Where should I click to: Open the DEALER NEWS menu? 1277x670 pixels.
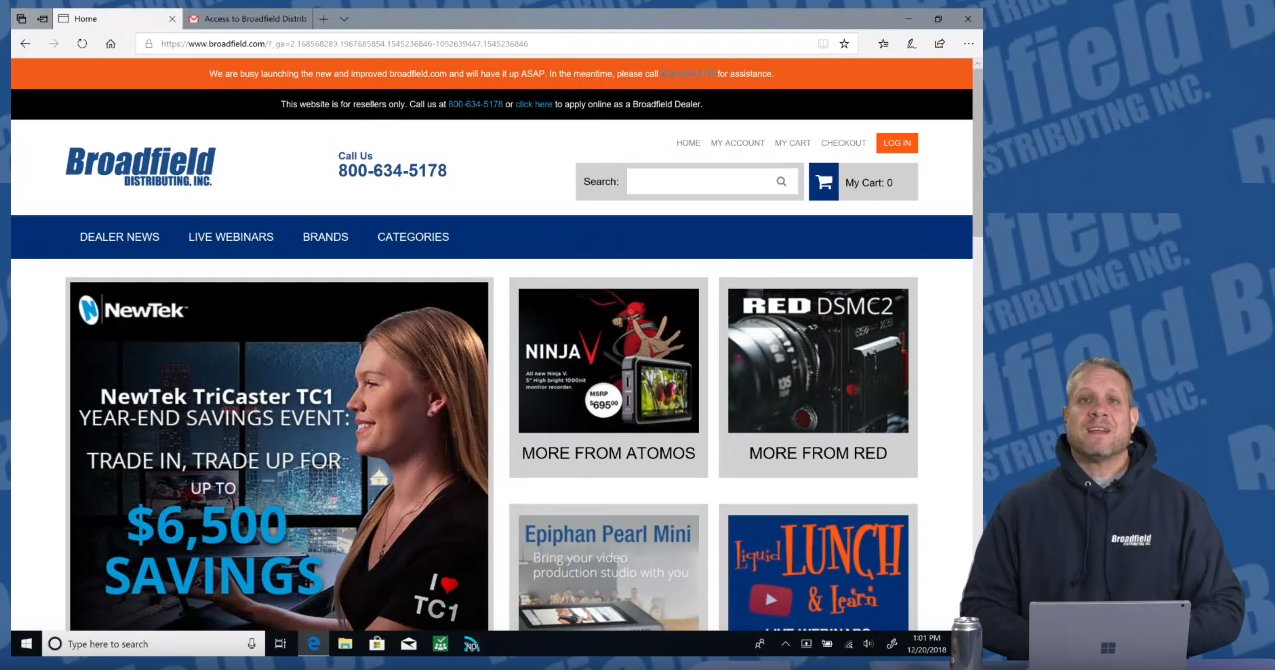coord(120,237)
